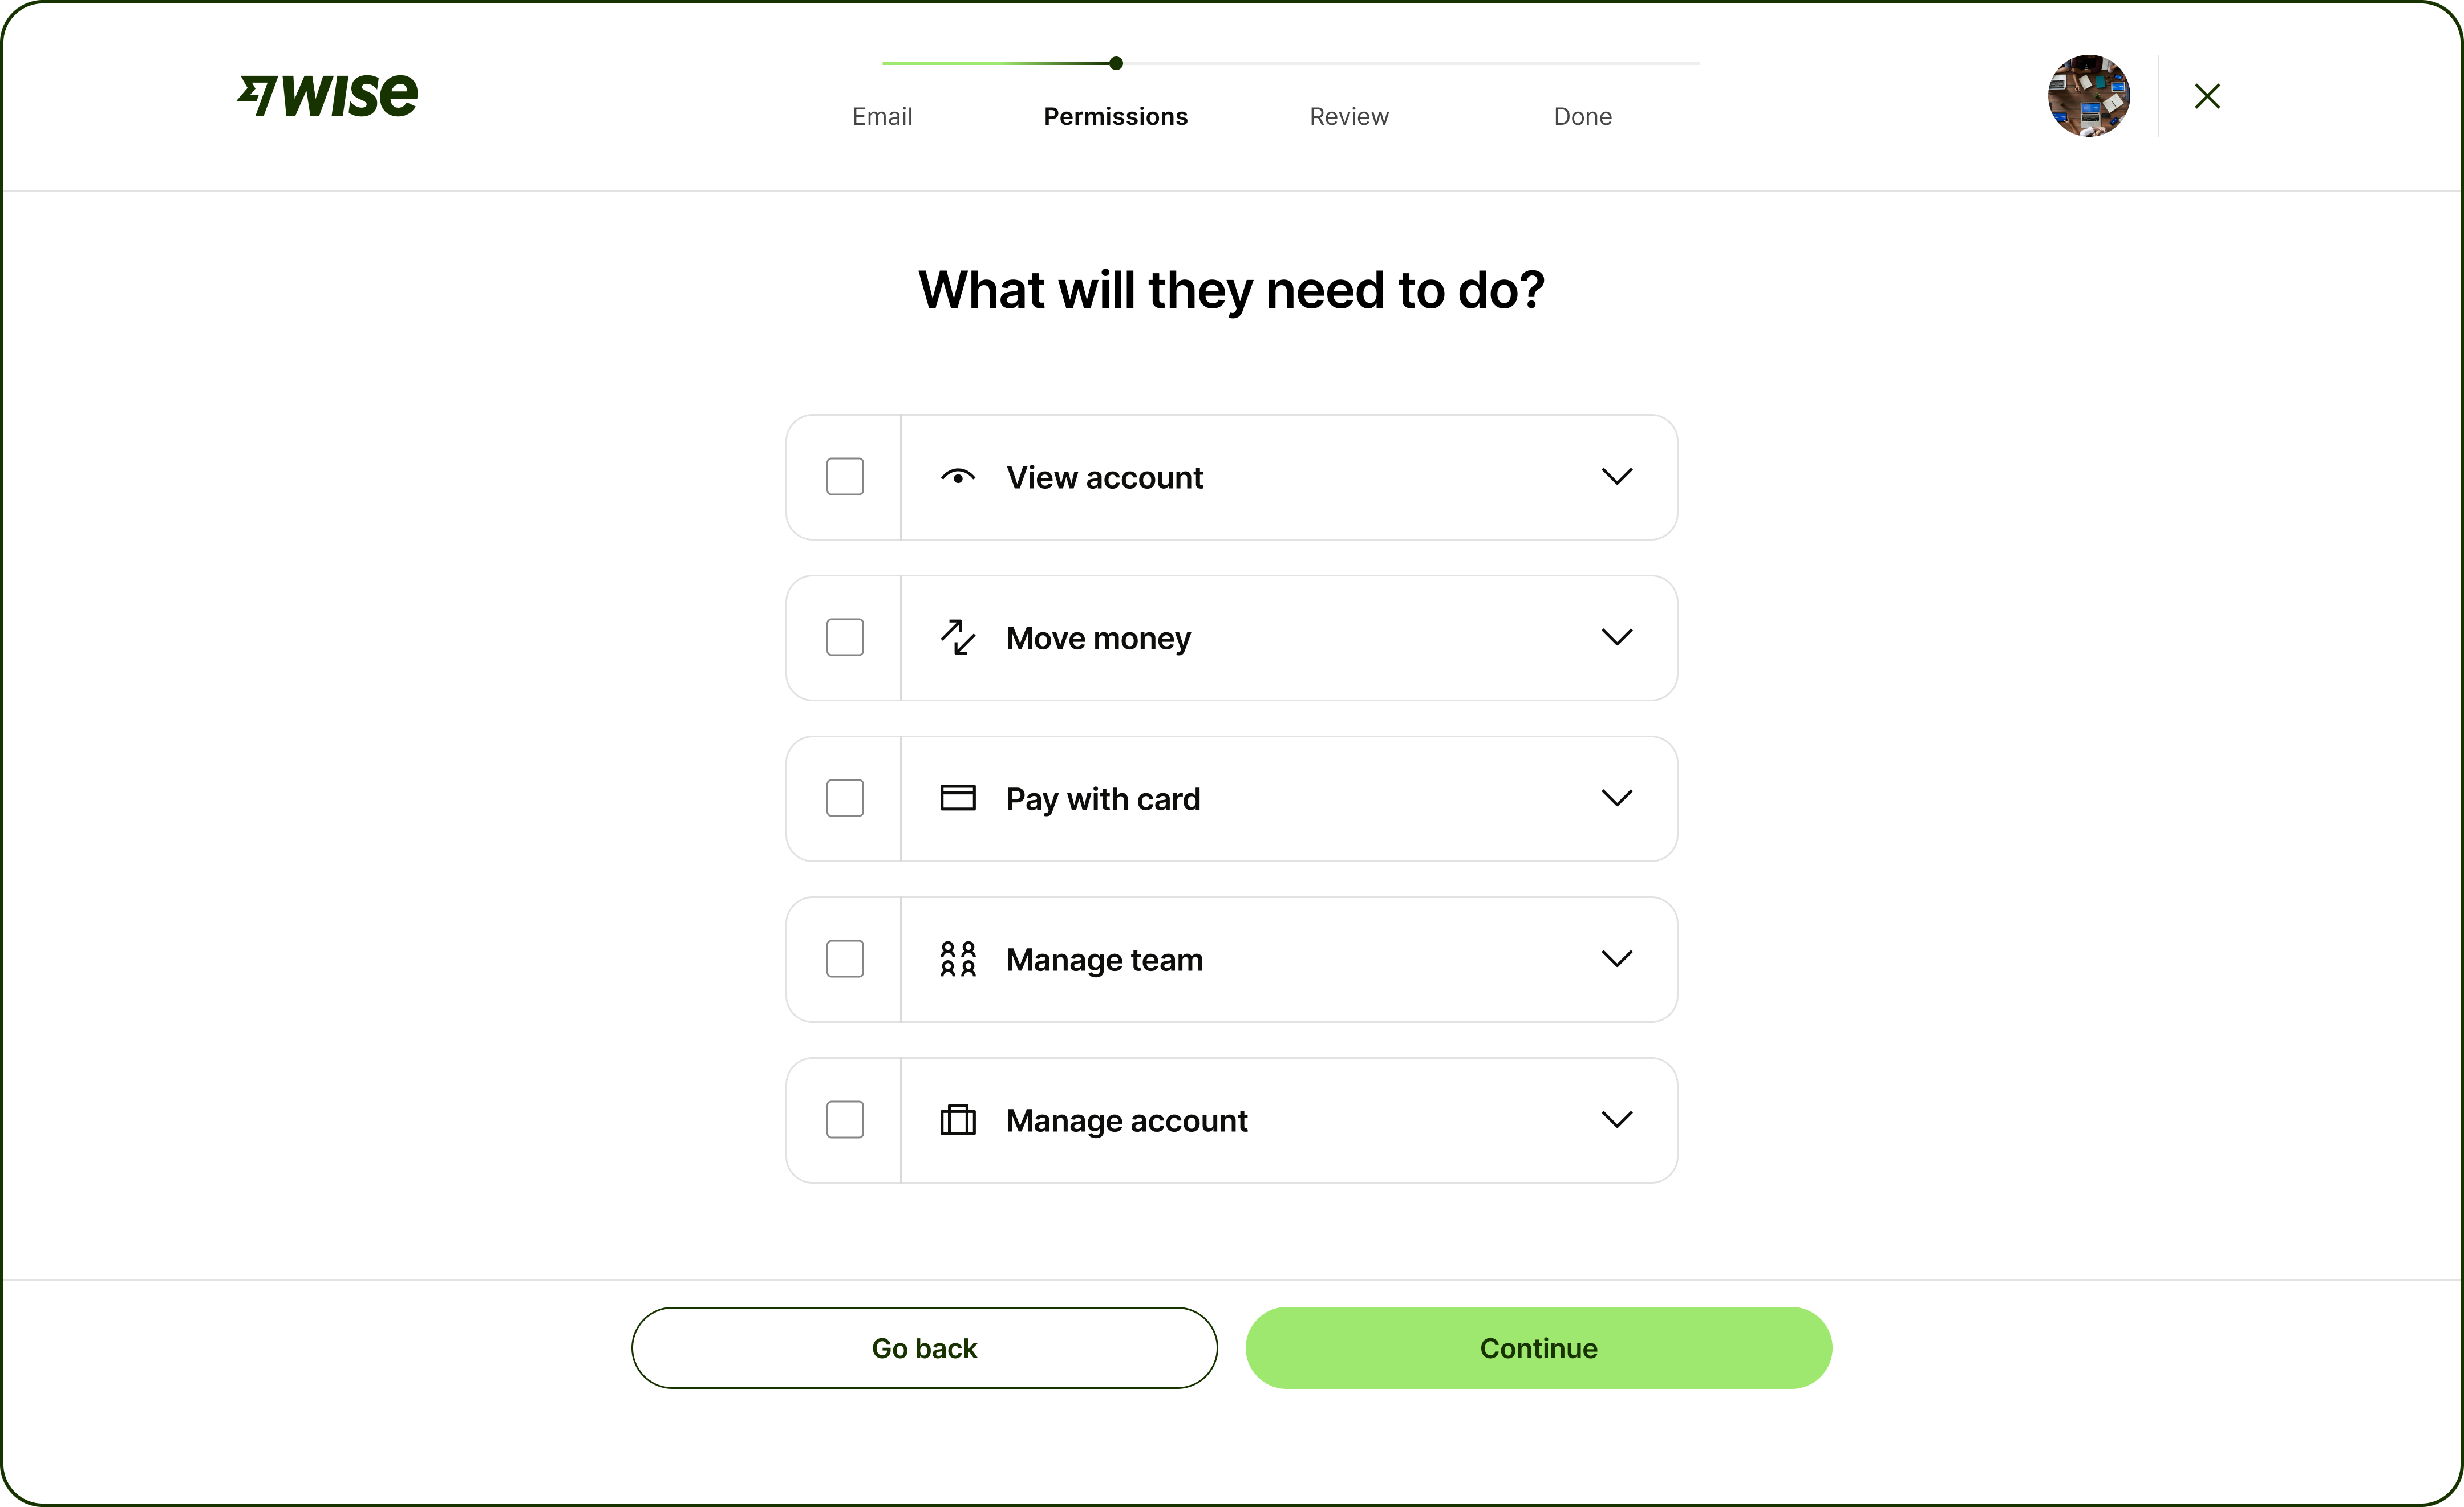Screen dimensions: 2464x1507
Task: Open the profile avatar picture
Action: click(2088, 96)
